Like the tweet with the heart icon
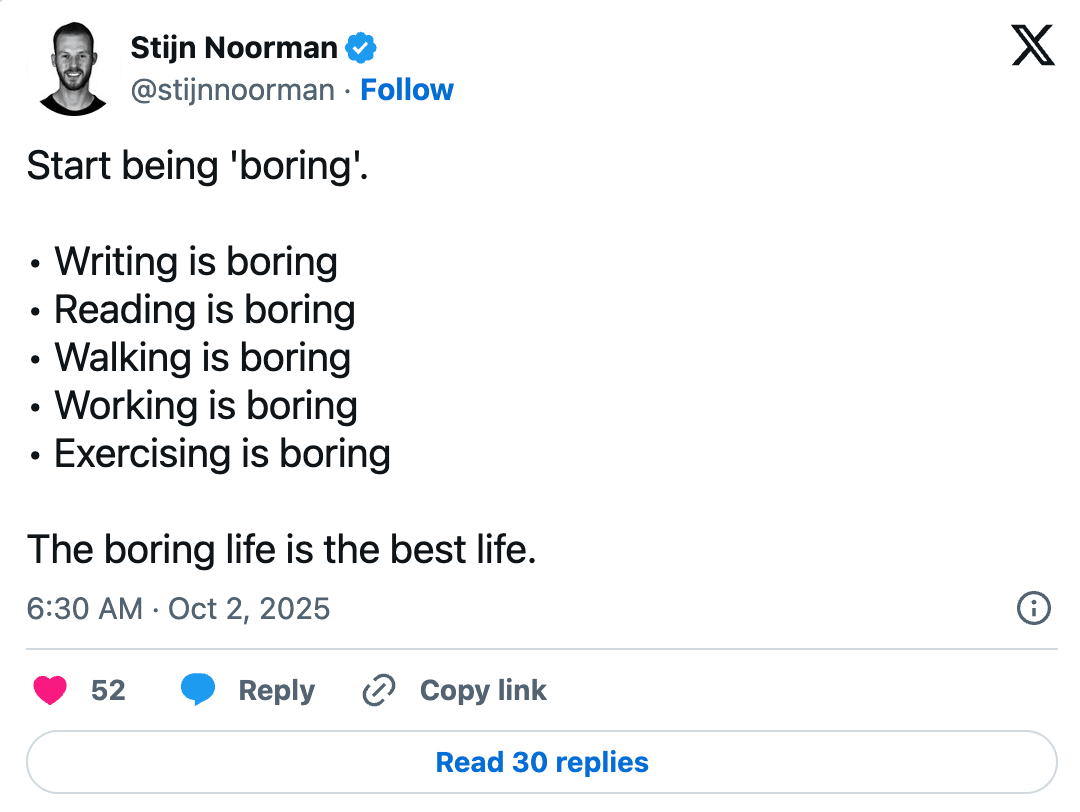 coord(50,690)
